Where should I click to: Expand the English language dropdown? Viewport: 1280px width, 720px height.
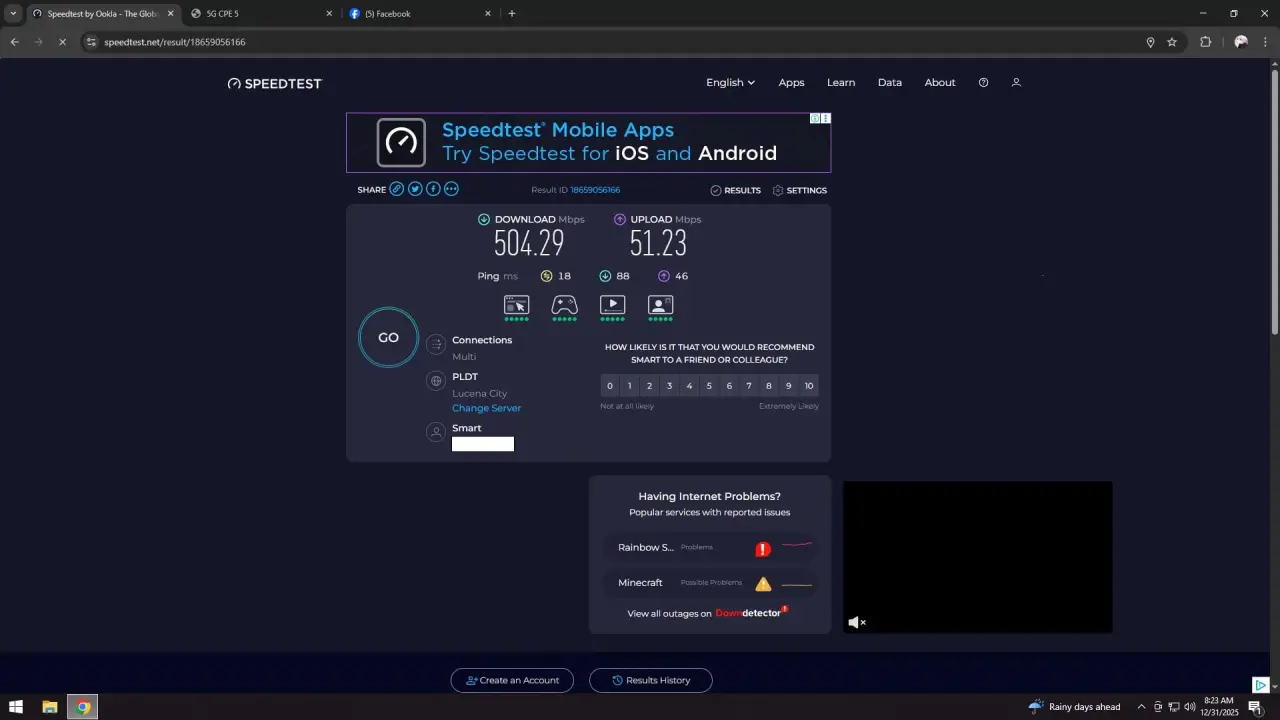pos(730,83)
